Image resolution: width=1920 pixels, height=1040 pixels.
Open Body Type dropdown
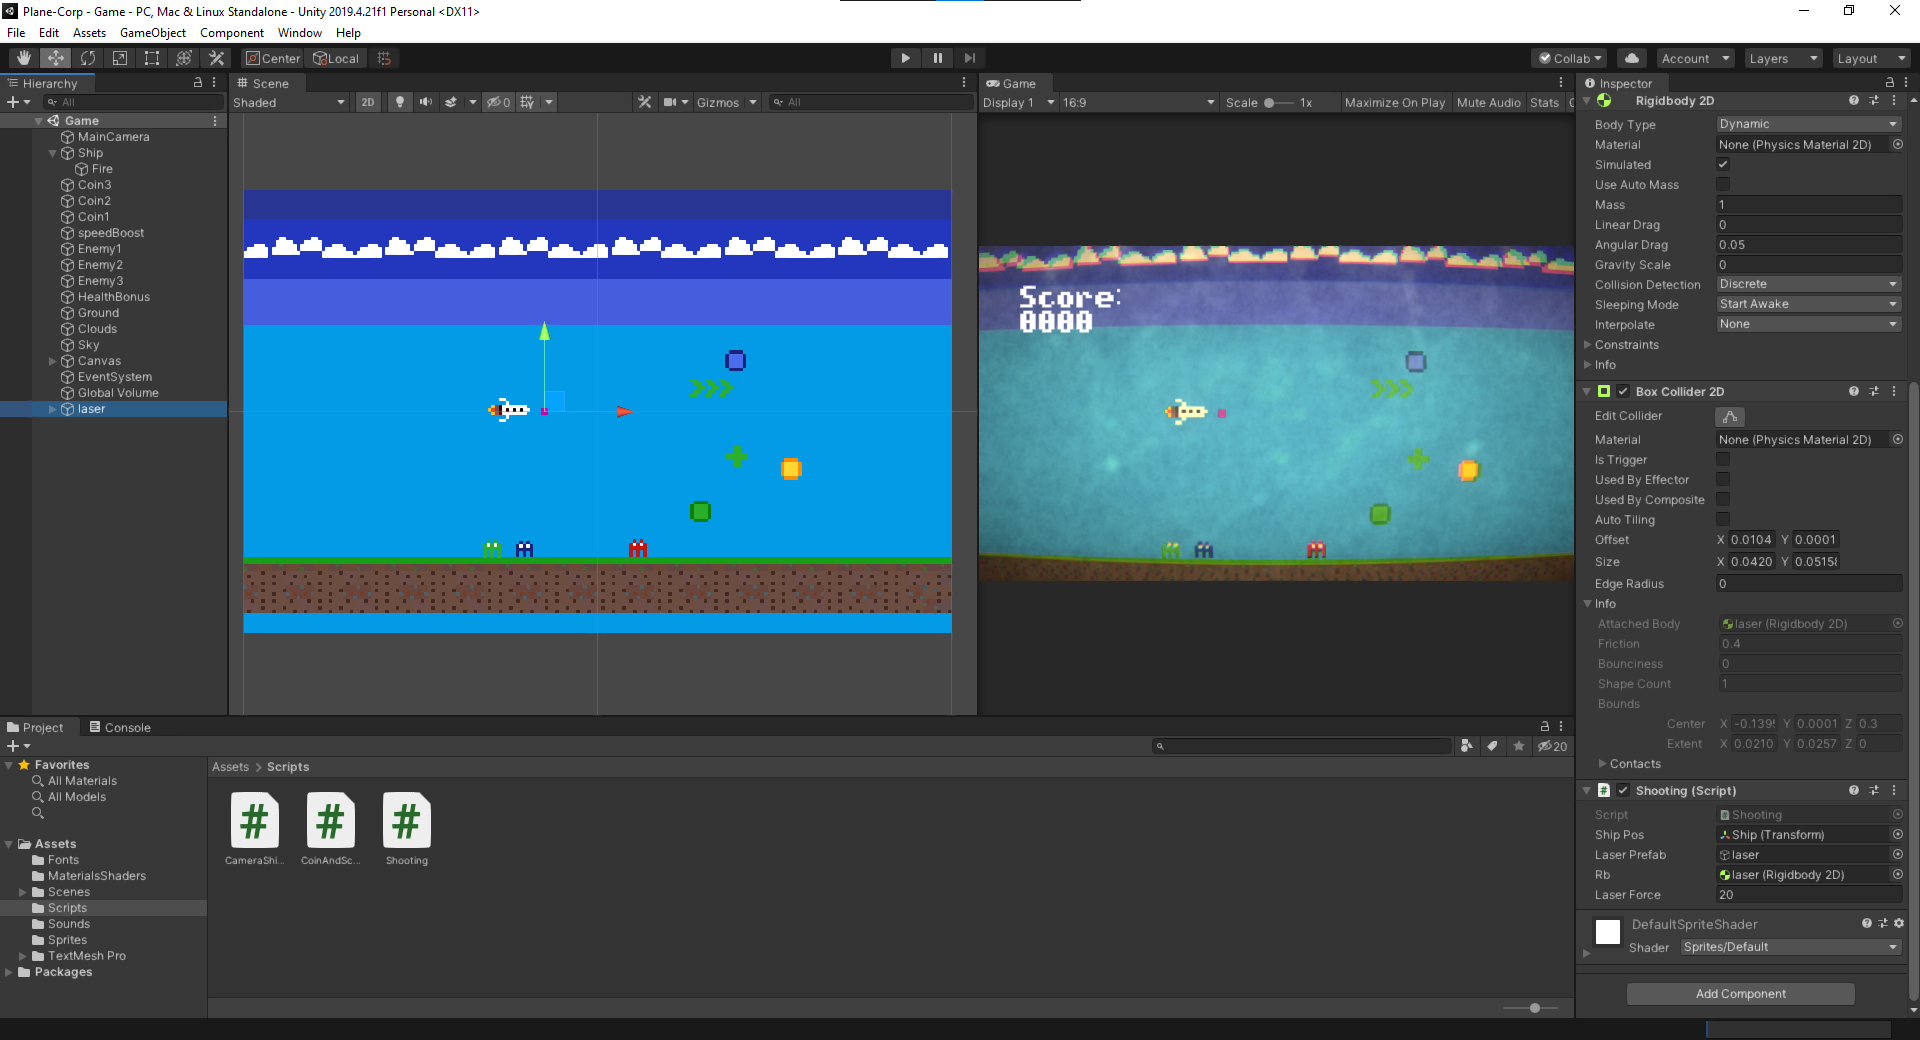point(1808,124)
